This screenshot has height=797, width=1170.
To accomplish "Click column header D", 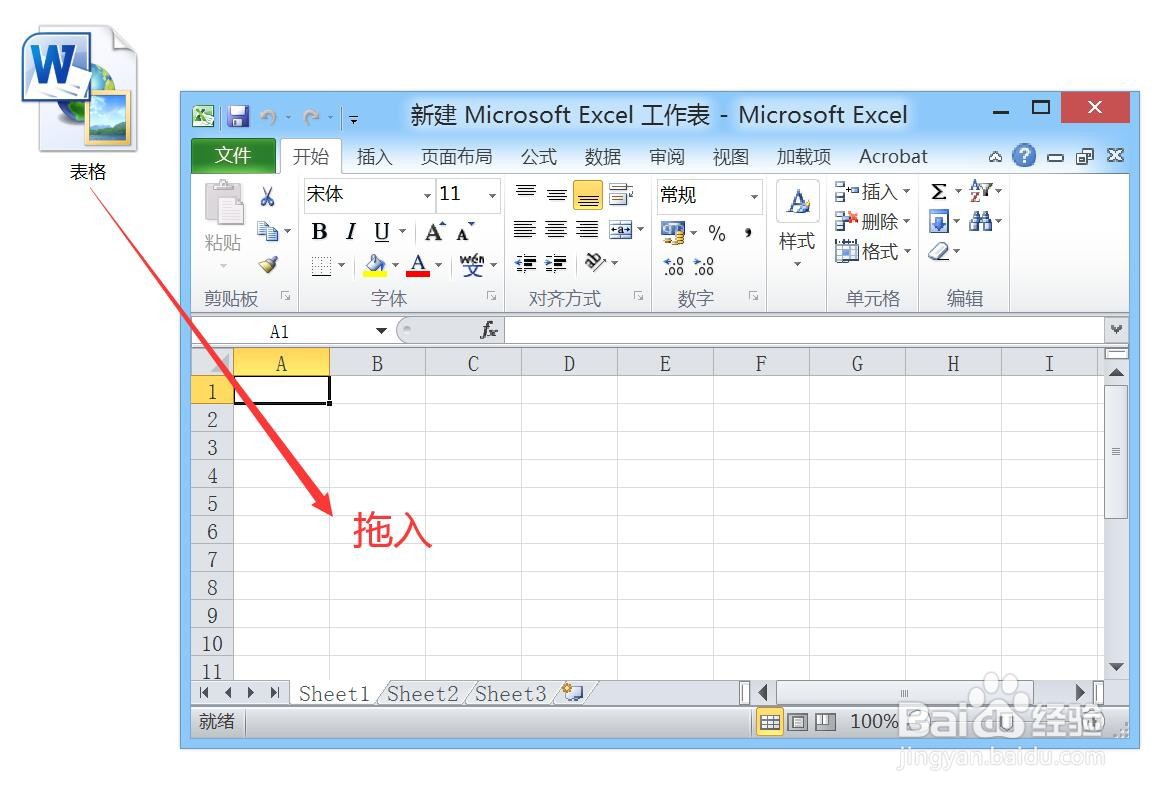I will [569, 364].
